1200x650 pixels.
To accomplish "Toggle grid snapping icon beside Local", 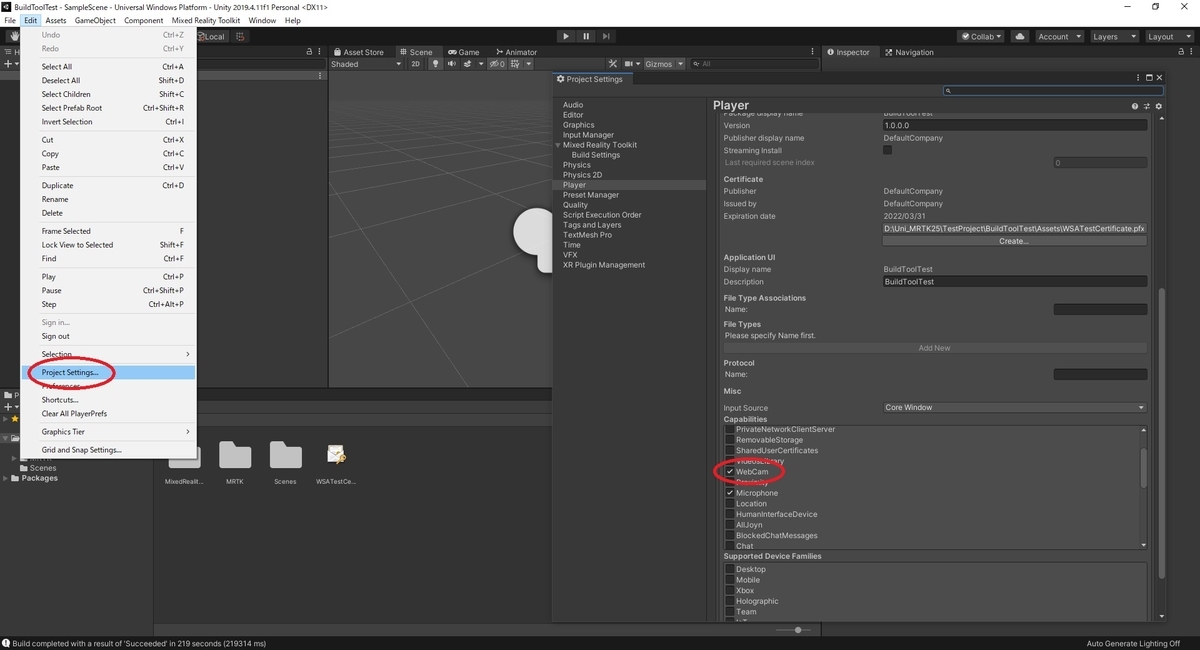I will click(x=239, y=36).
